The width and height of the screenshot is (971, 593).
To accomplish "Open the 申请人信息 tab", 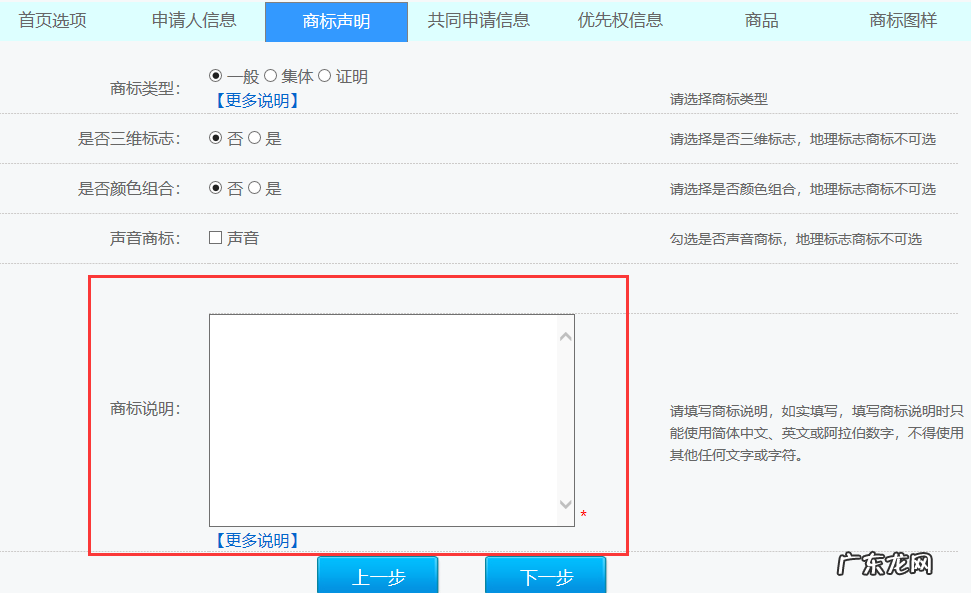I will 195,20.
